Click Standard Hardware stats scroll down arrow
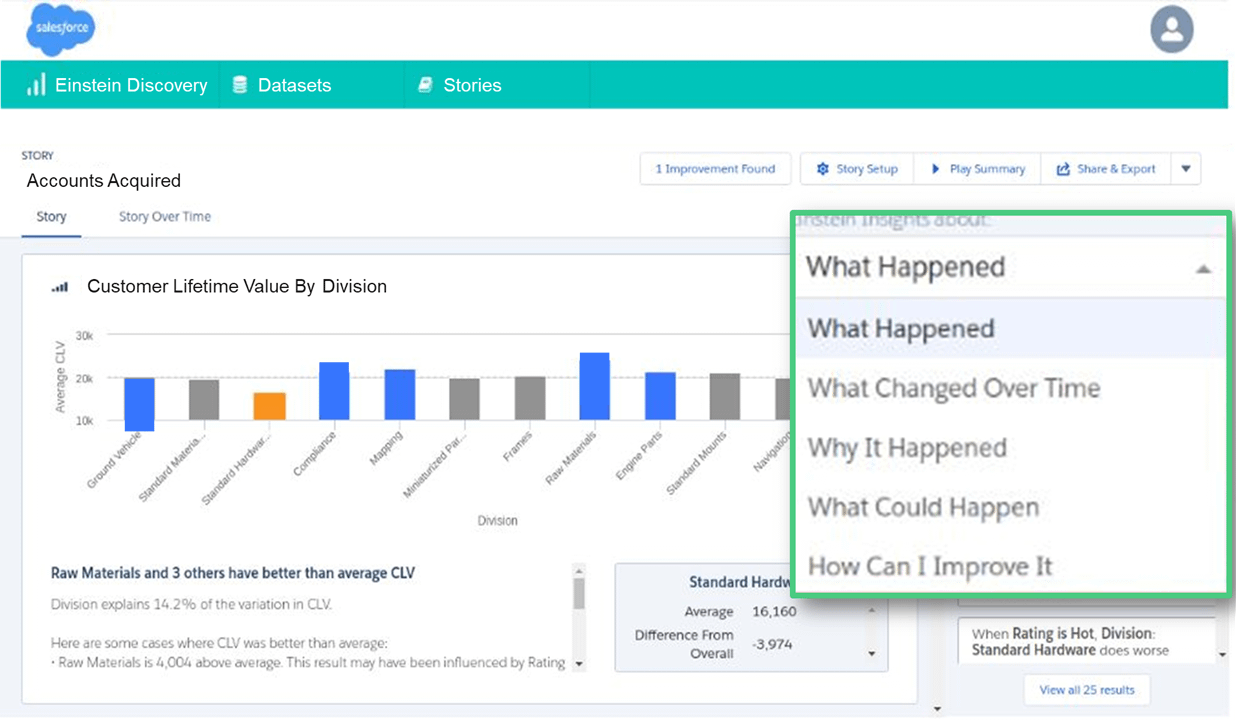The image size is (1236, 720). tap(871, 654)
